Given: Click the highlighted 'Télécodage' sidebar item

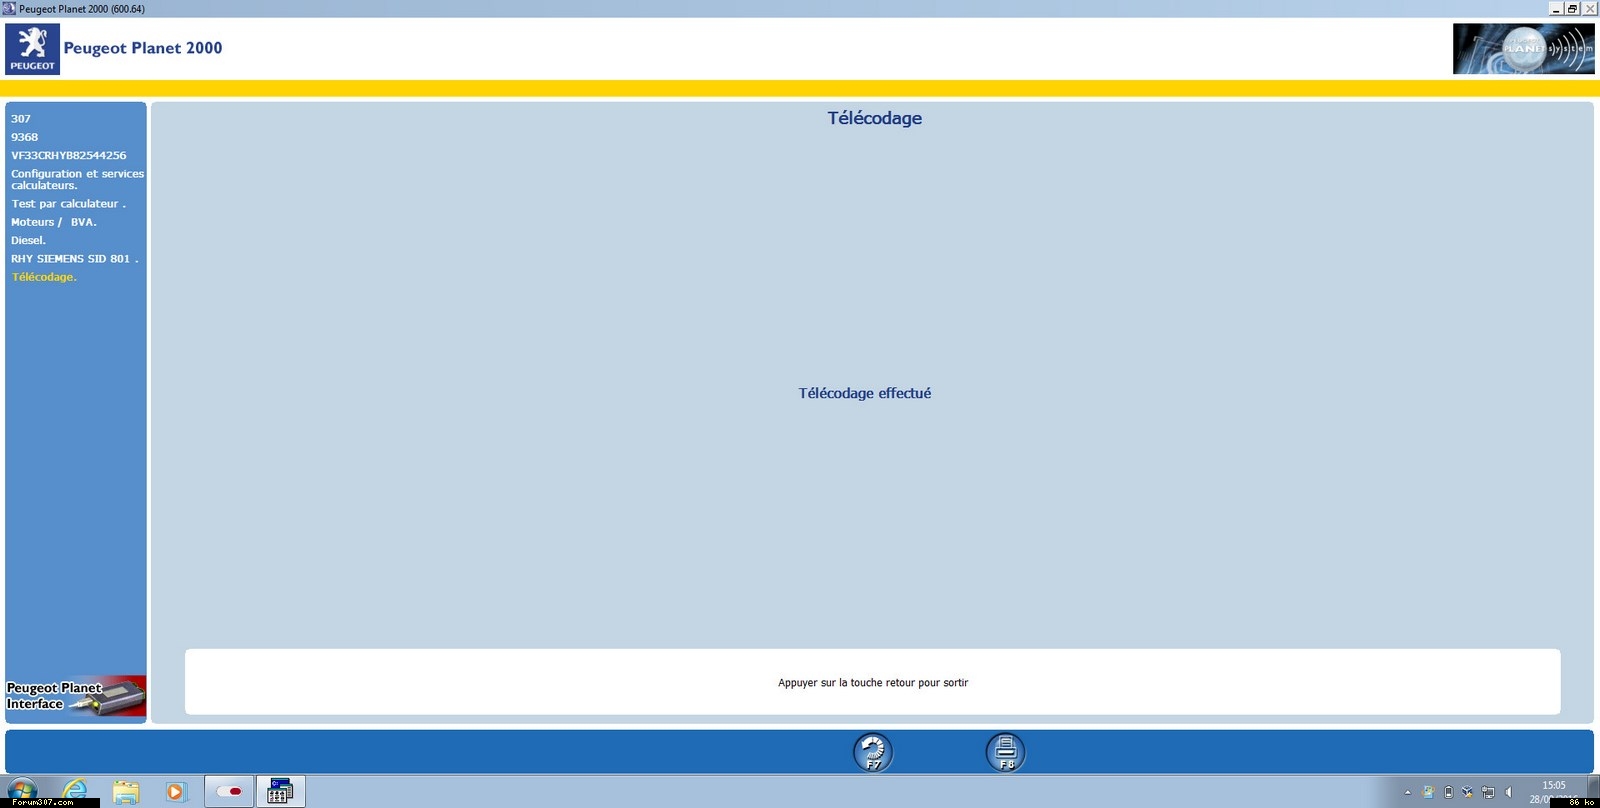Looking at the screenshot, I should [44, 277].
